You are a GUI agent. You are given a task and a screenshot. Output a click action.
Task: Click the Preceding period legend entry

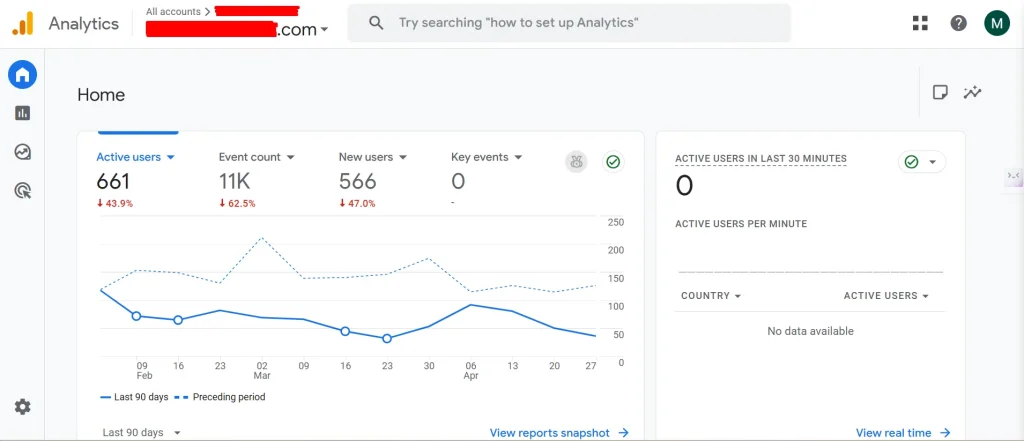coord(220,397)
